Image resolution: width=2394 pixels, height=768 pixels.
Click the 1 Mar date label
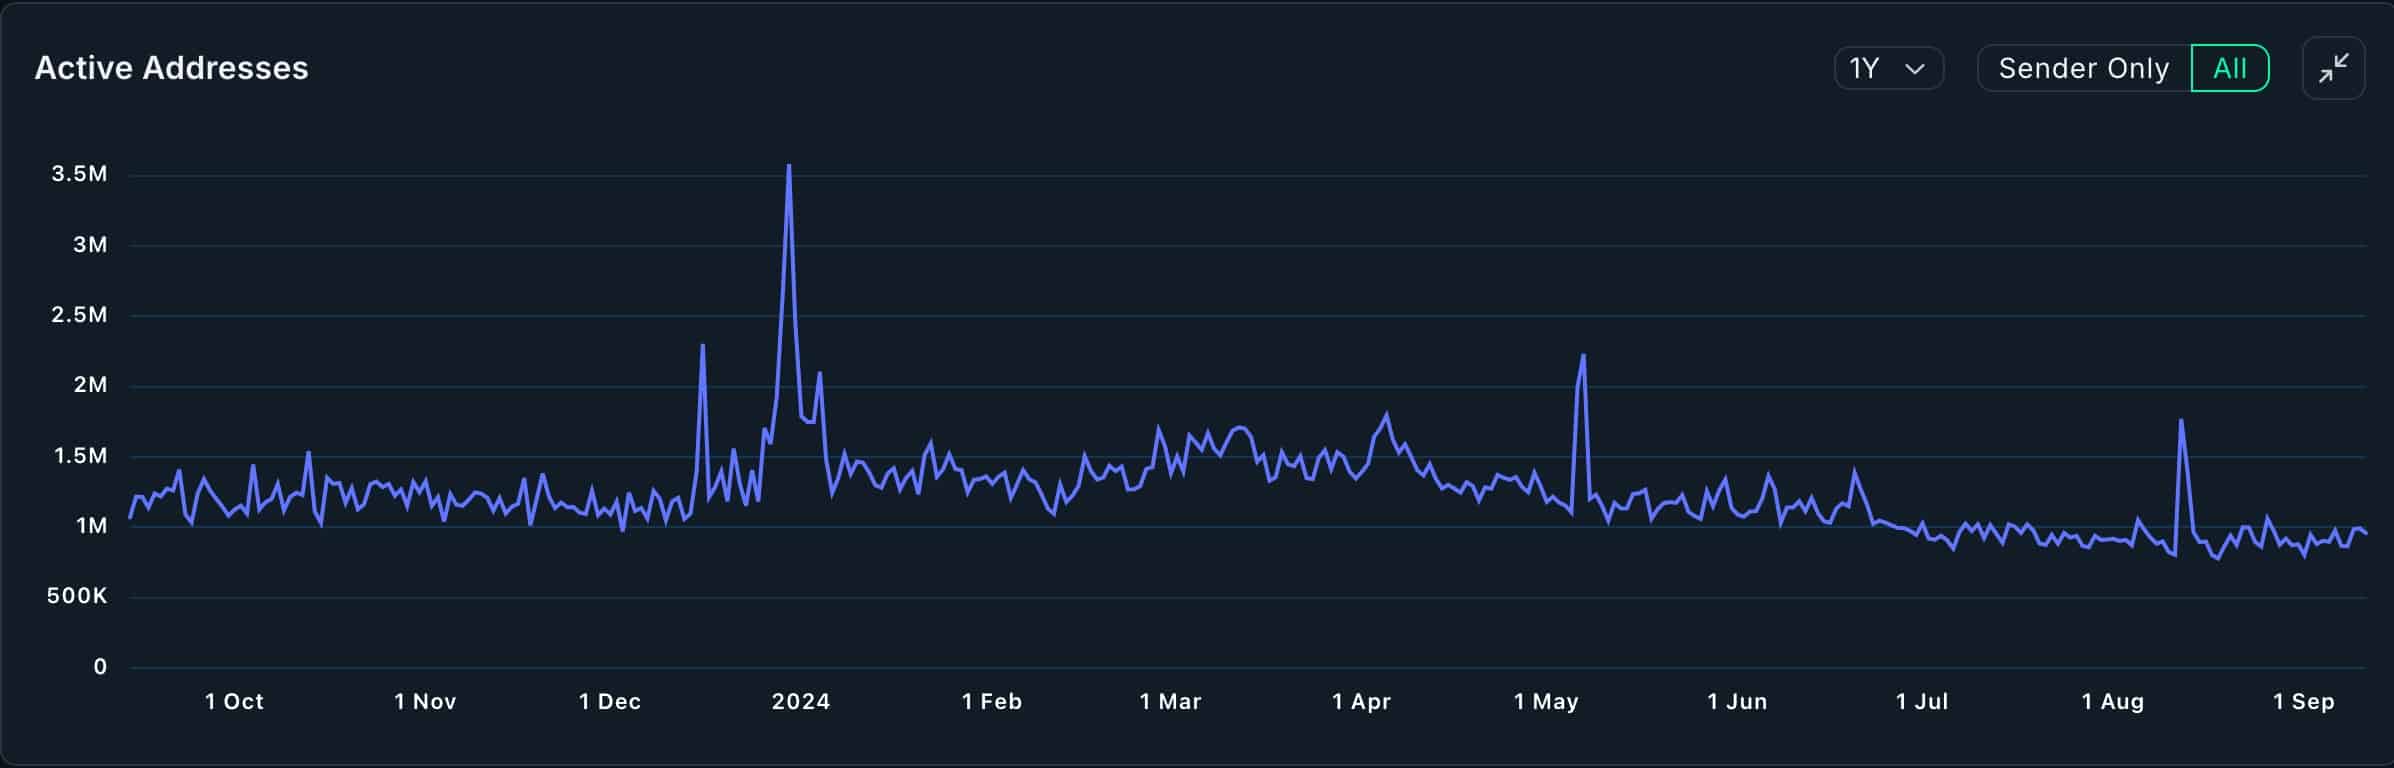coord(1171,702)
